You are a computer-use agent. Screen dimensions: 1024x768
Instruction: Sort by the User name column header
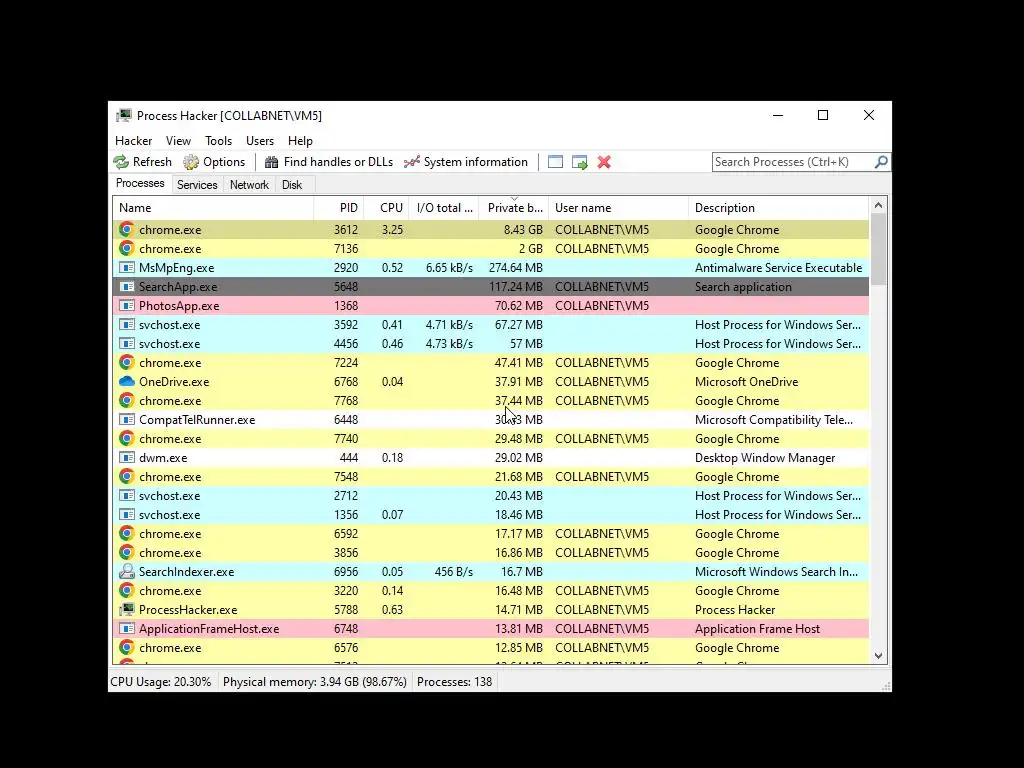tap(618, 208)
